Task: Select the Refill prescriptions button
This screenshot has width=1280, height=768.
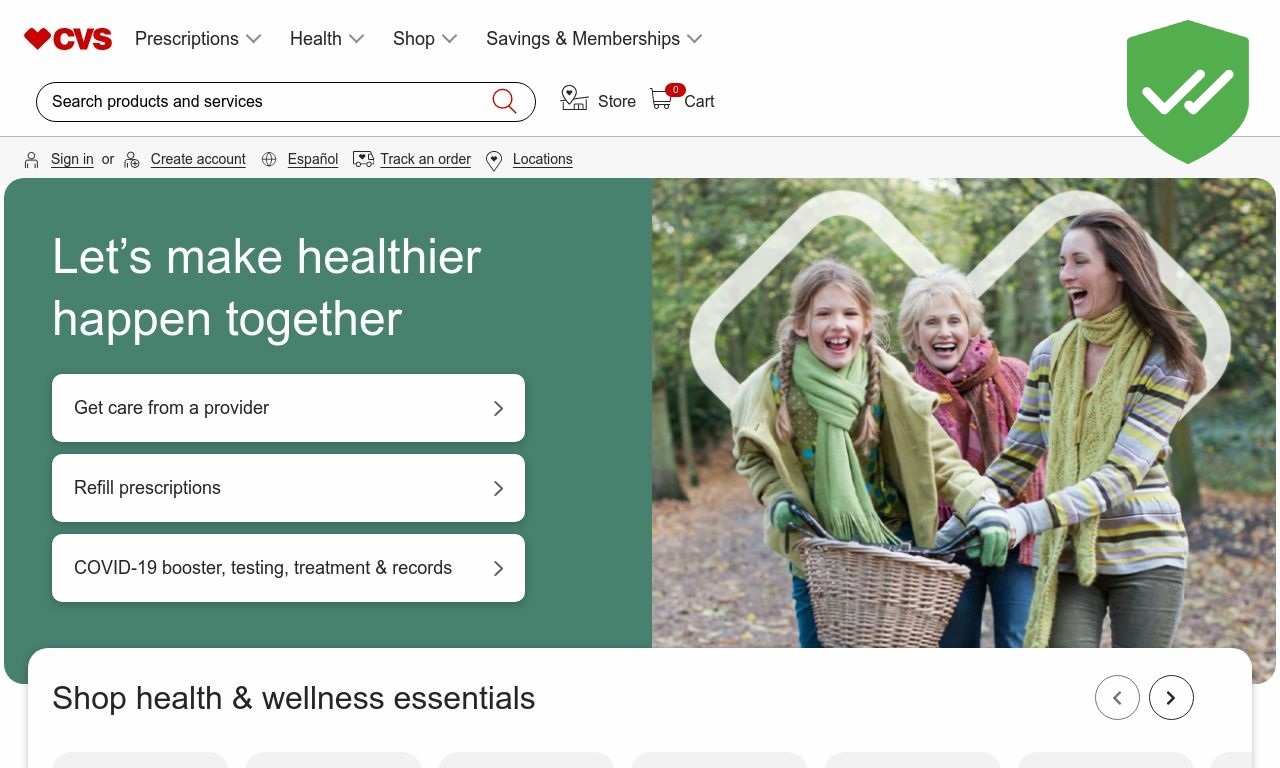Action: pos(288,488)
